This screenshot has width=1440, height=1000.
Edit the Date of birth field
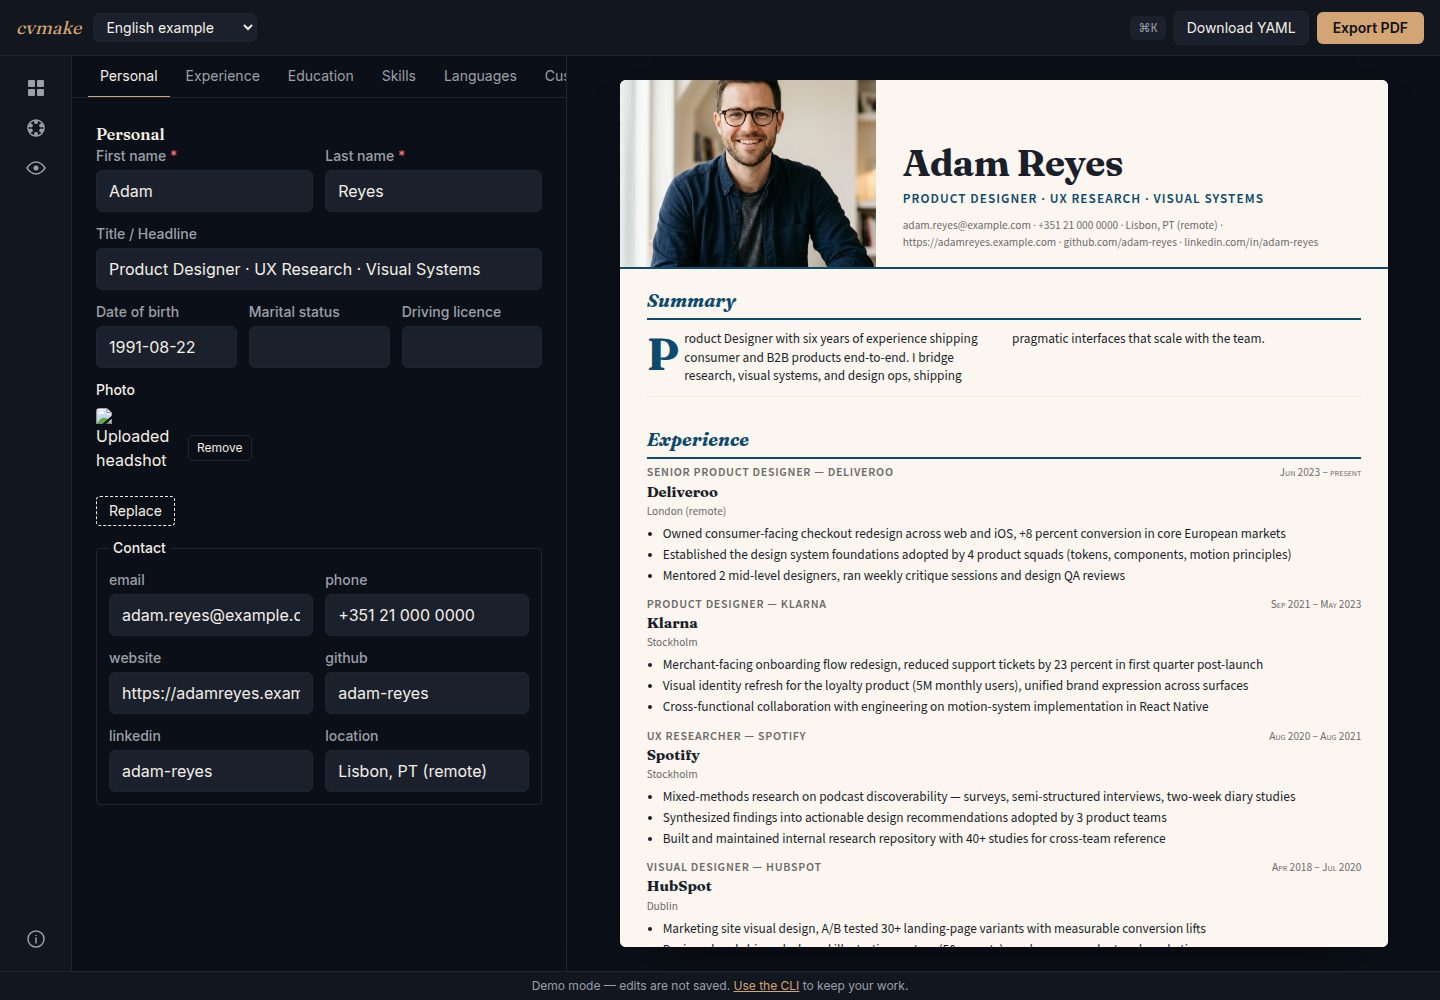point(166,347)
